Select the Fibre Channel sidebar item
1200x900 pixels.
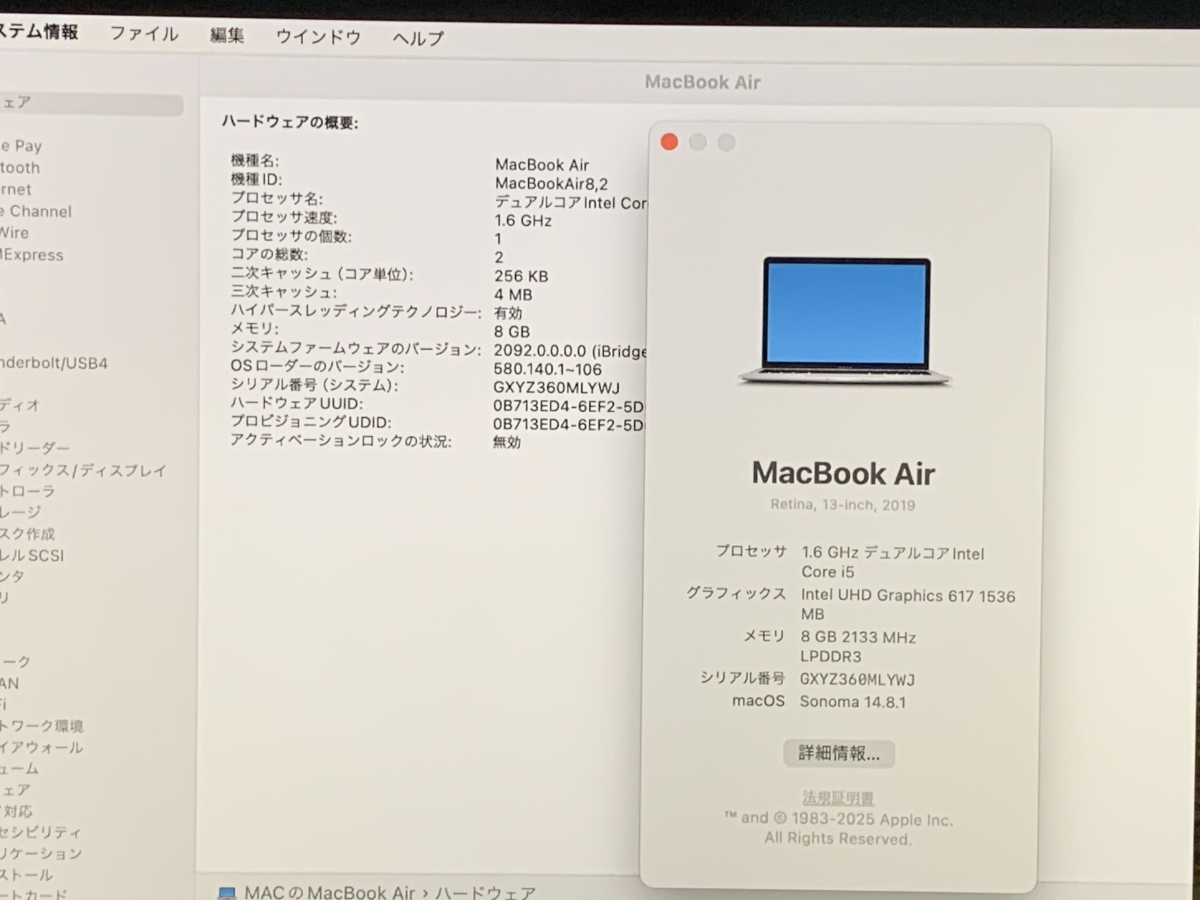coord(36,211)
